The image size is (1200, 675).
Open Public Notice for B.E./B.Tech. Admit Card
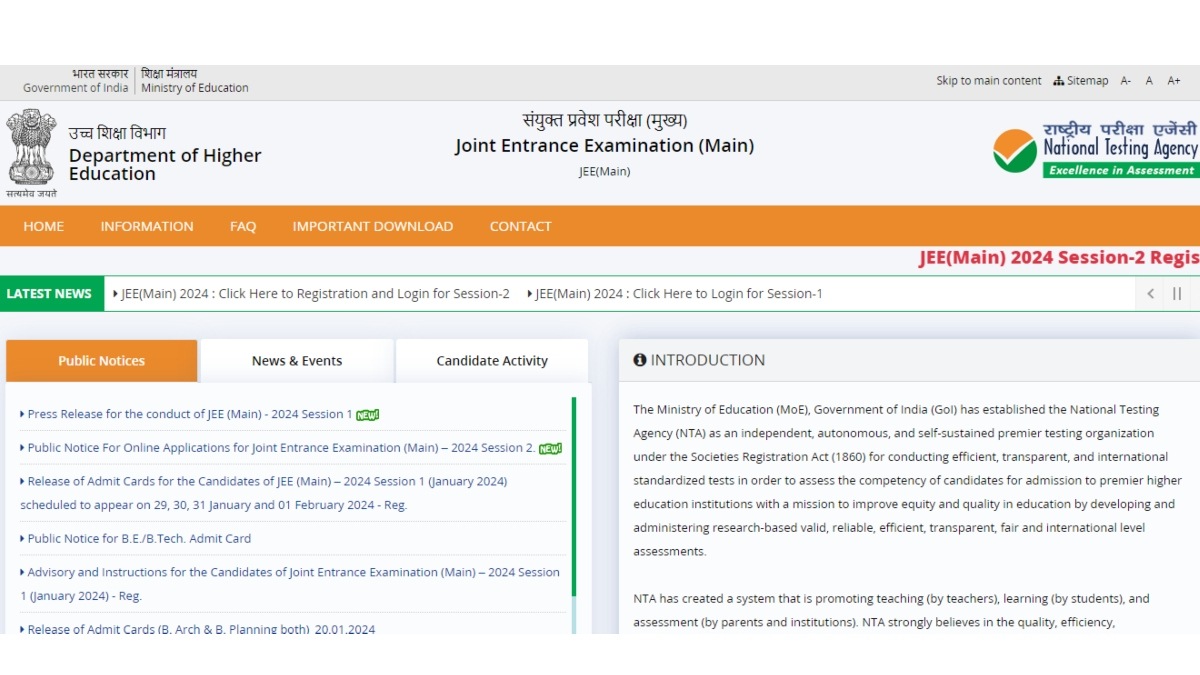pos(139,539)
